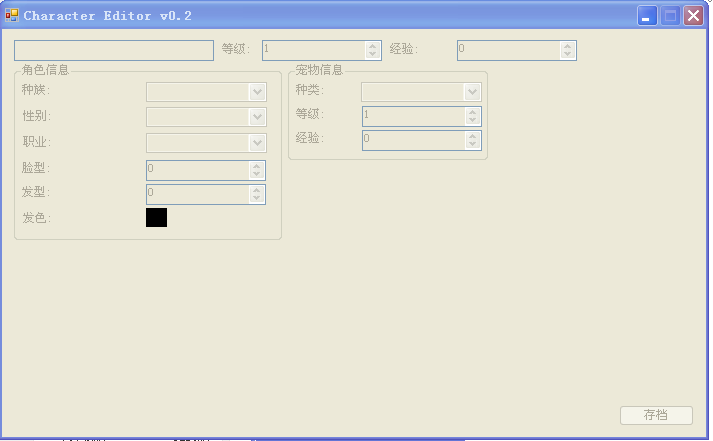This screenshot has width=713, height=441.
Task: Open the pet 种类 type dropdown
Action: (x=472, y=92)
